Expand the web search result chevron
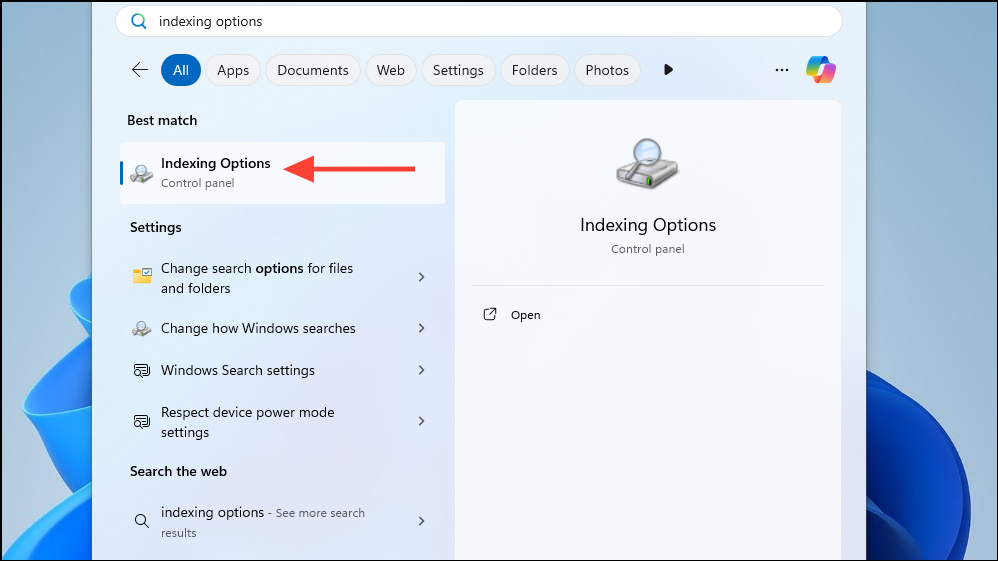 [x=421, y=521]
